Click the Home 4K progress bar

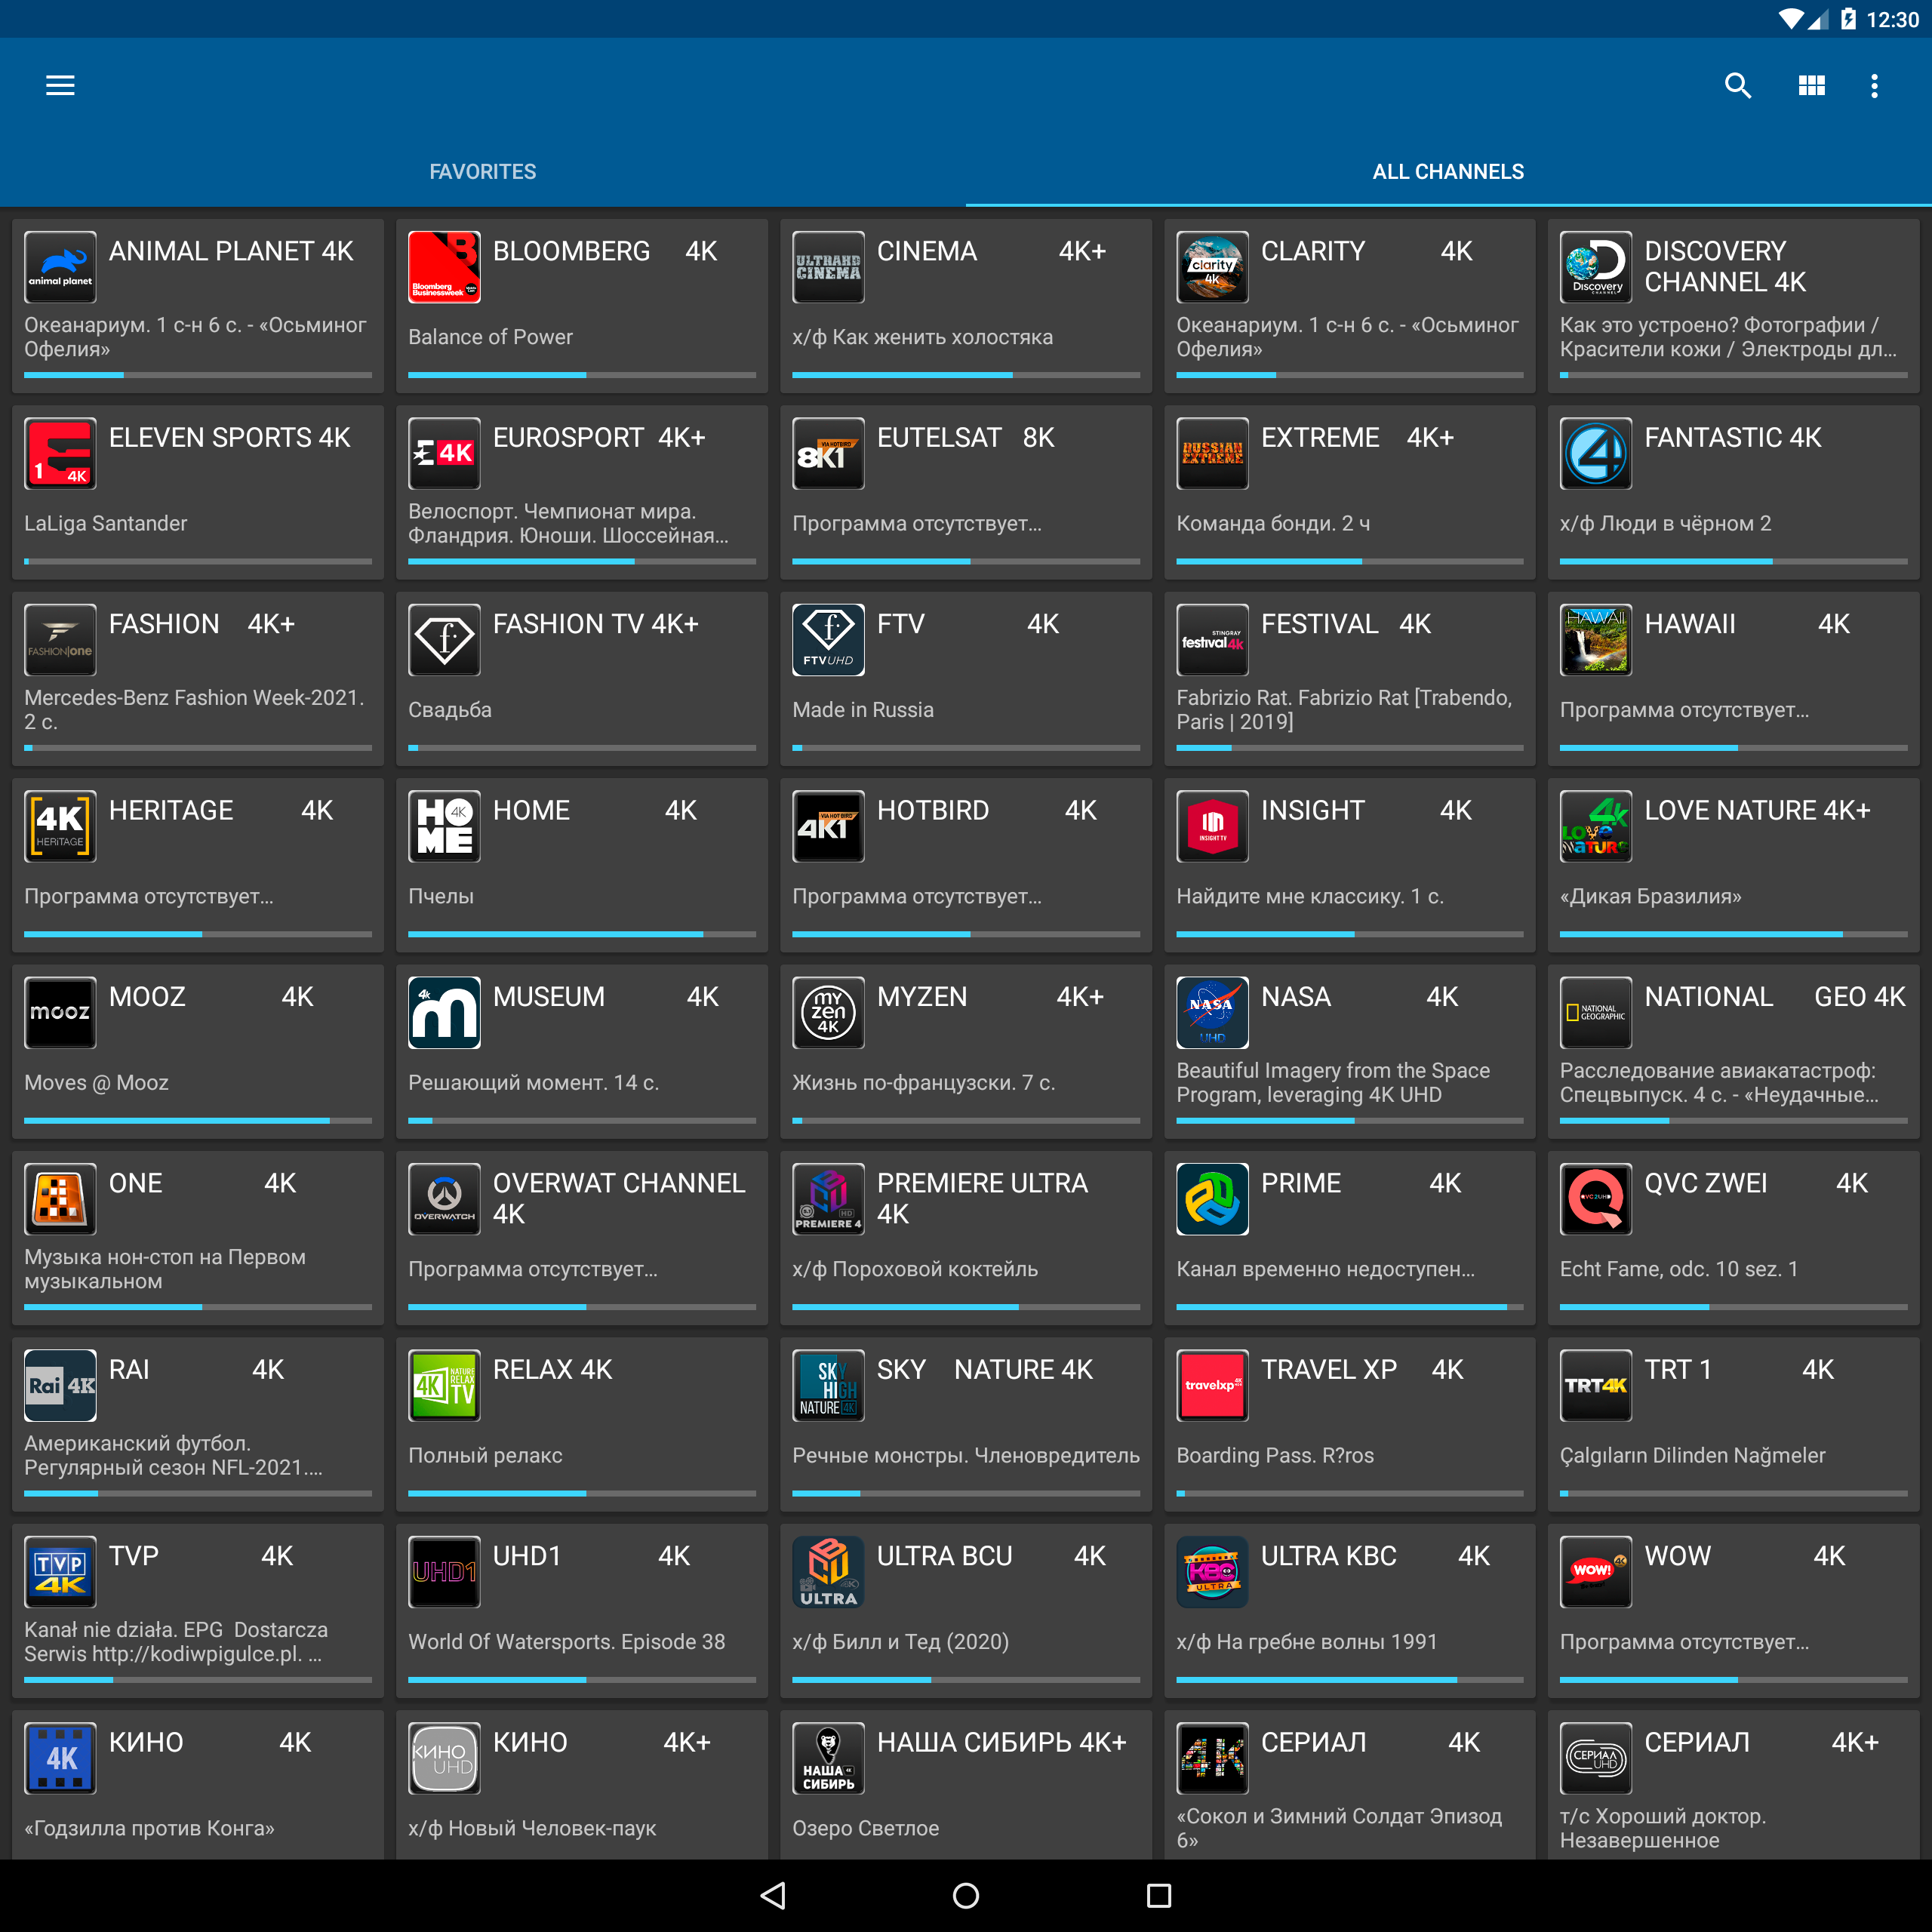click(581, 934)
